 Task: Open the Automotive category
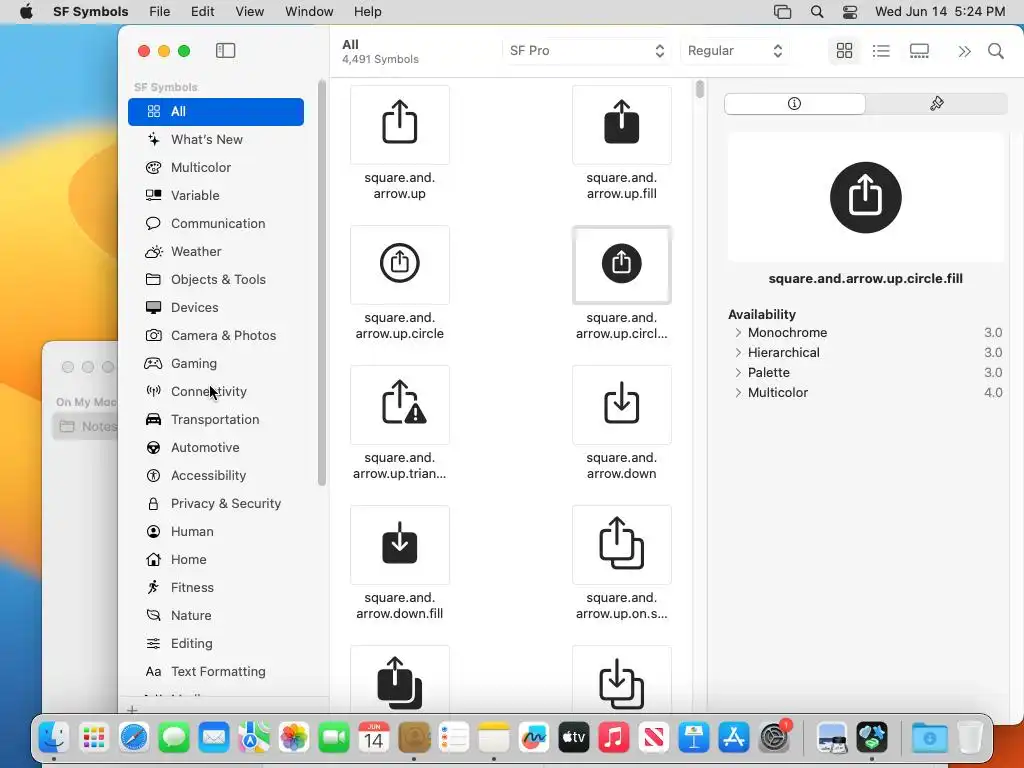[216, 448]
